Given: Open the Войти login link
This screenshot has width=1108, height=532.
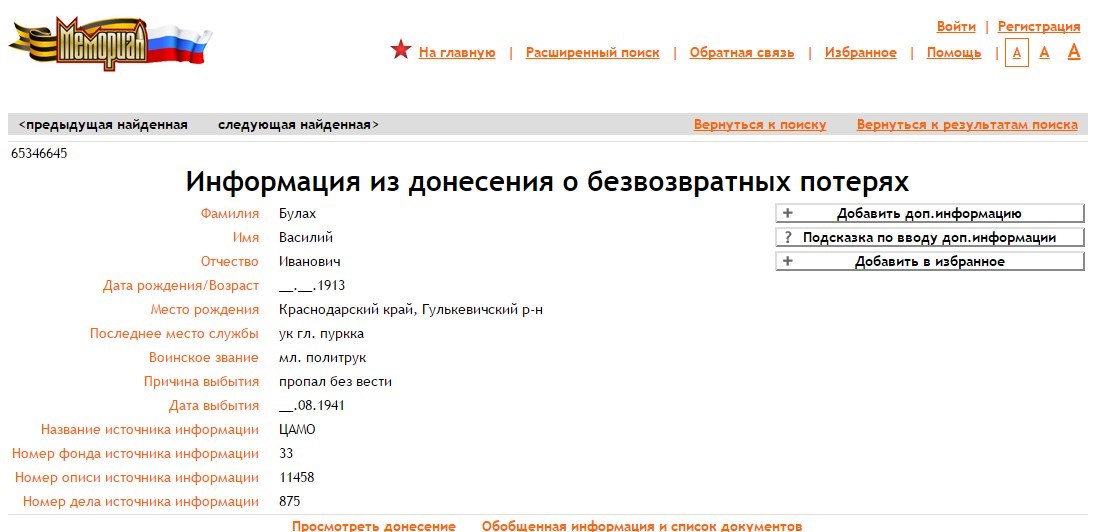Looking at the screenshot, I should (956, 26).
